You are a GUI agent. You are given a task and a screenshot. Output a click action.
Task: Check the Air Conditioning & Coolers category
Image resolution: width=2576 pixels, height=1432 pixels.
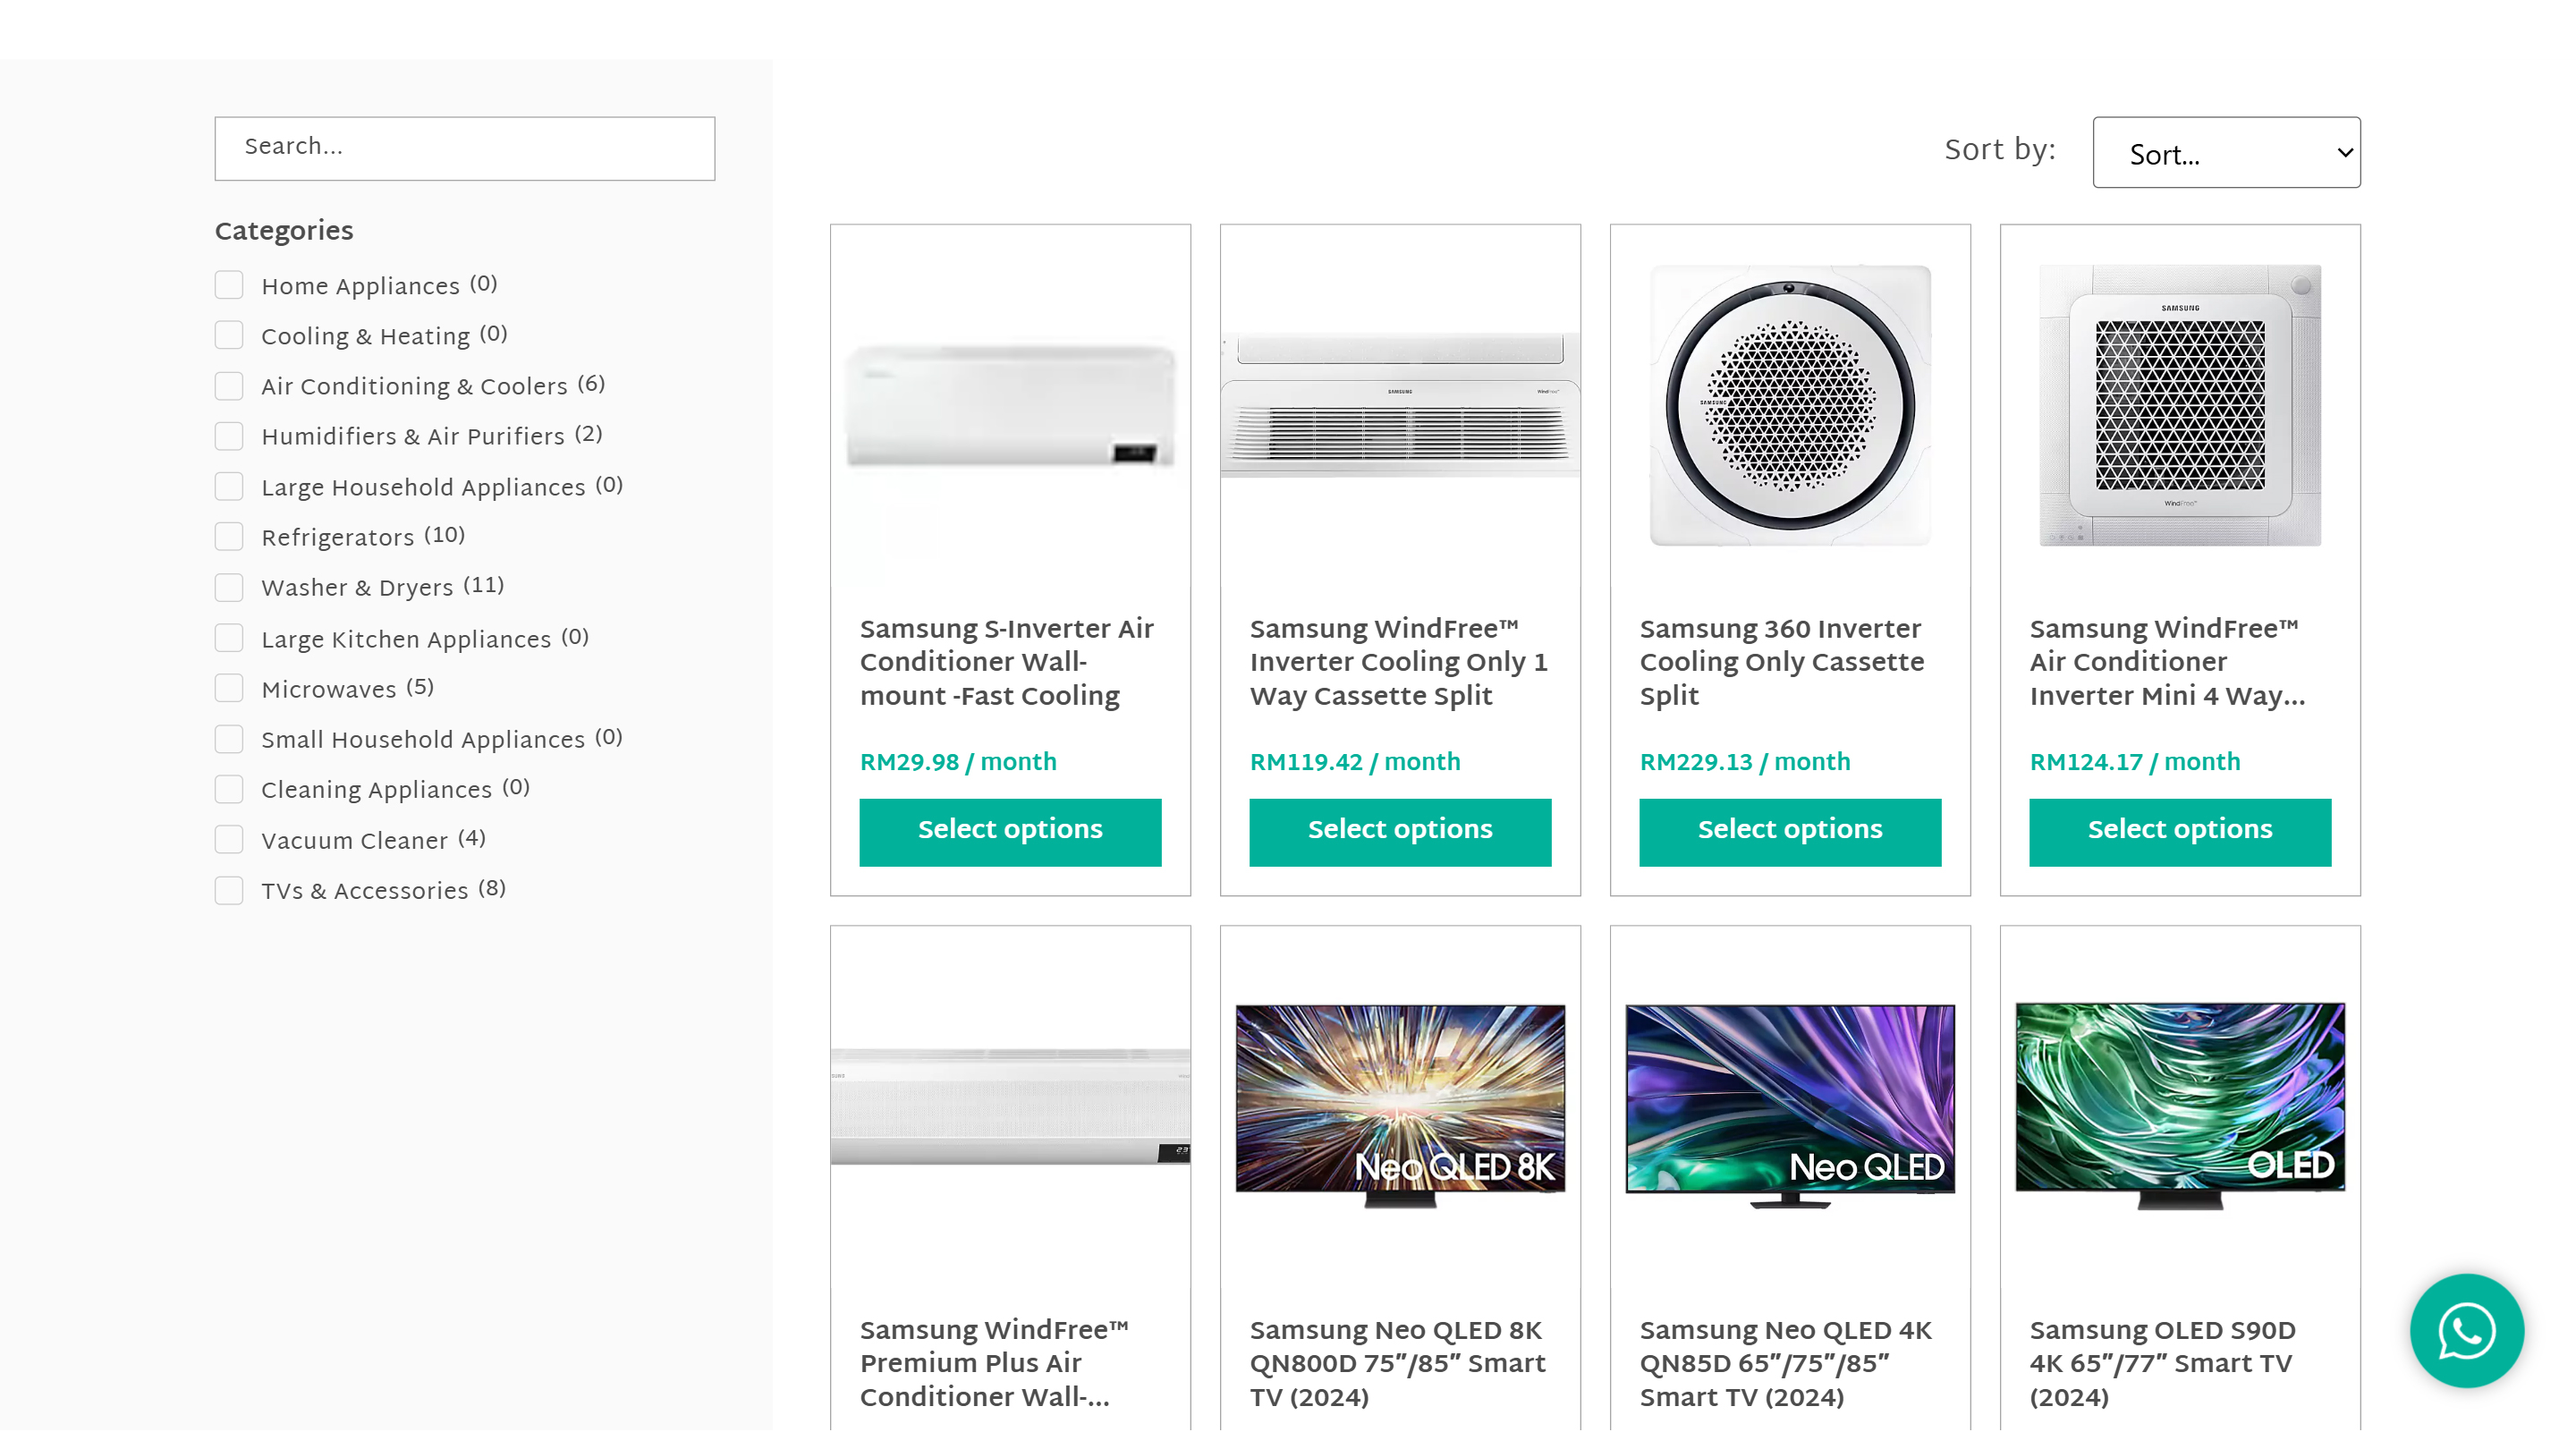229,386
